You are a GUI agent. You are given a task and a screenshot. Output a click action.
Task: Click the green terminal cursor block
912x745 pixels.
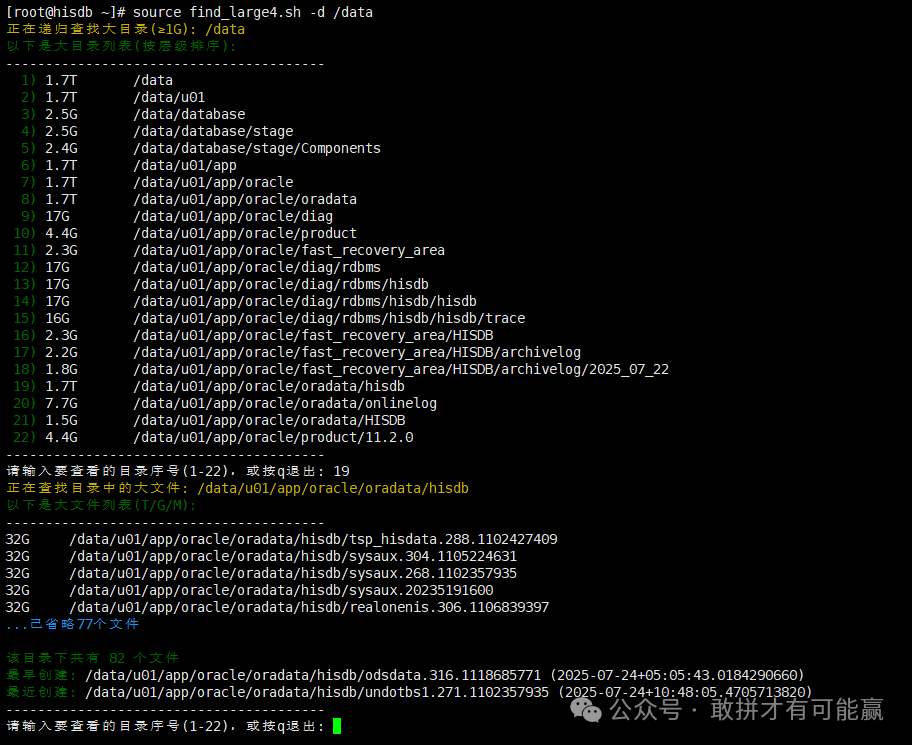337,725
